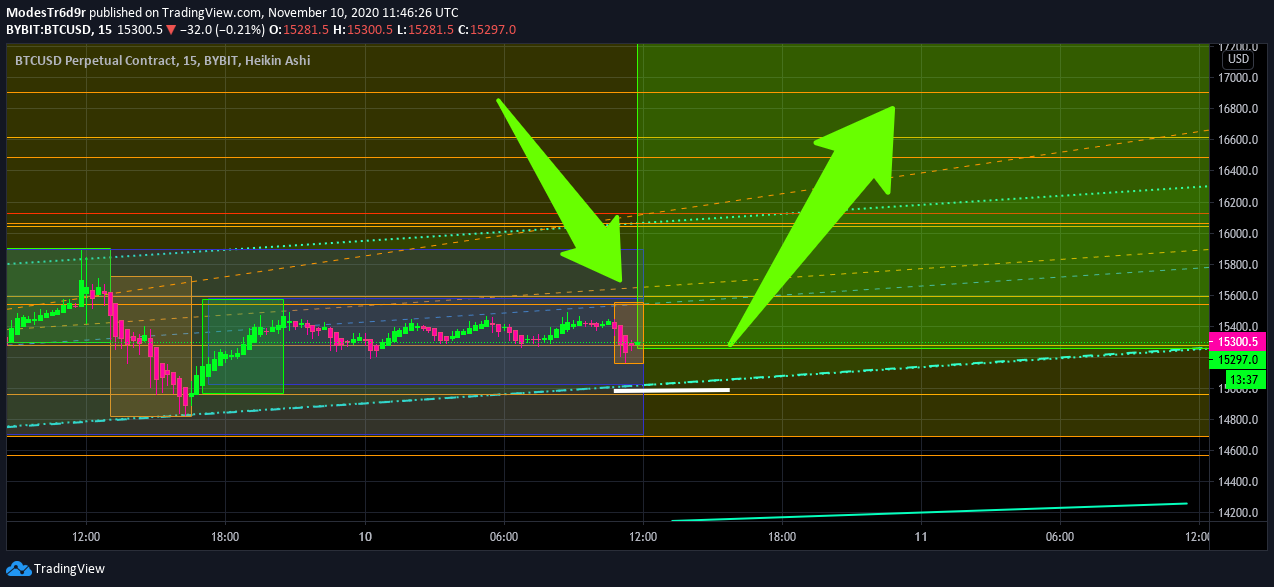Image resolution: width=1274 pixels, height=587 pixels.
Task: Click the 16400.0 price axis label
Action: 1237,171
